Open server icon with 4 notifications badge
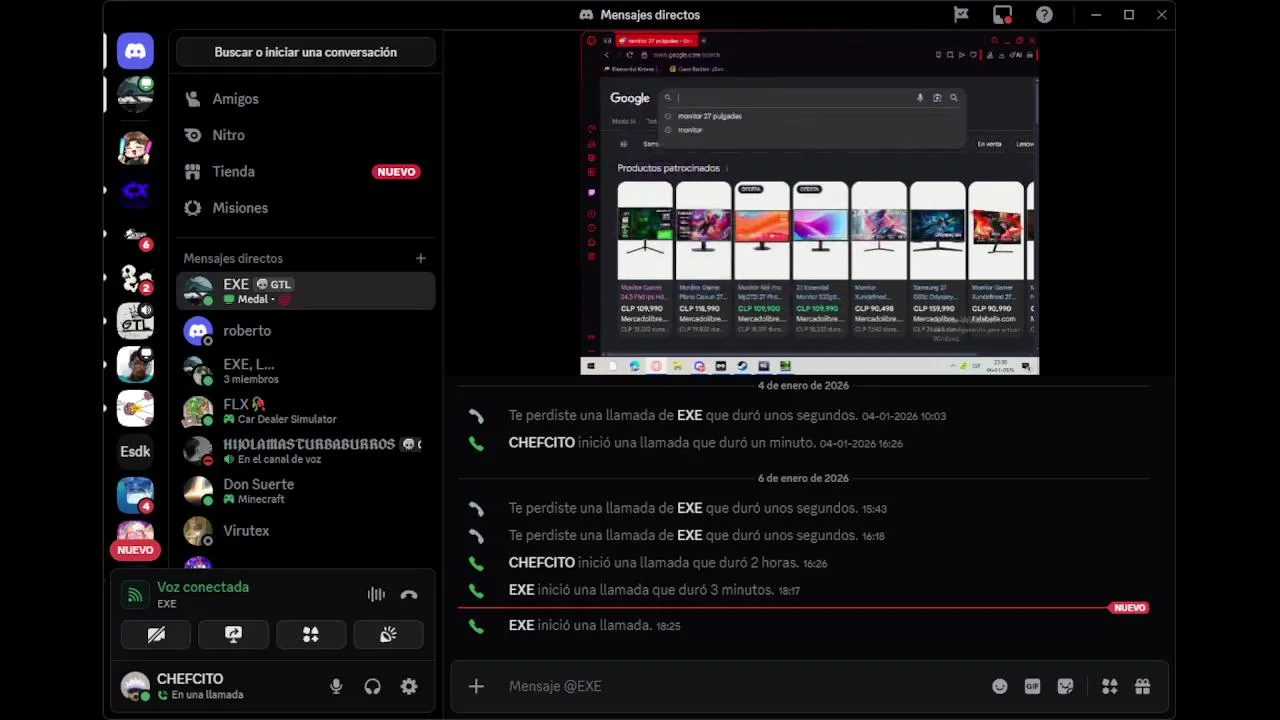 click(x=135, y=495)
